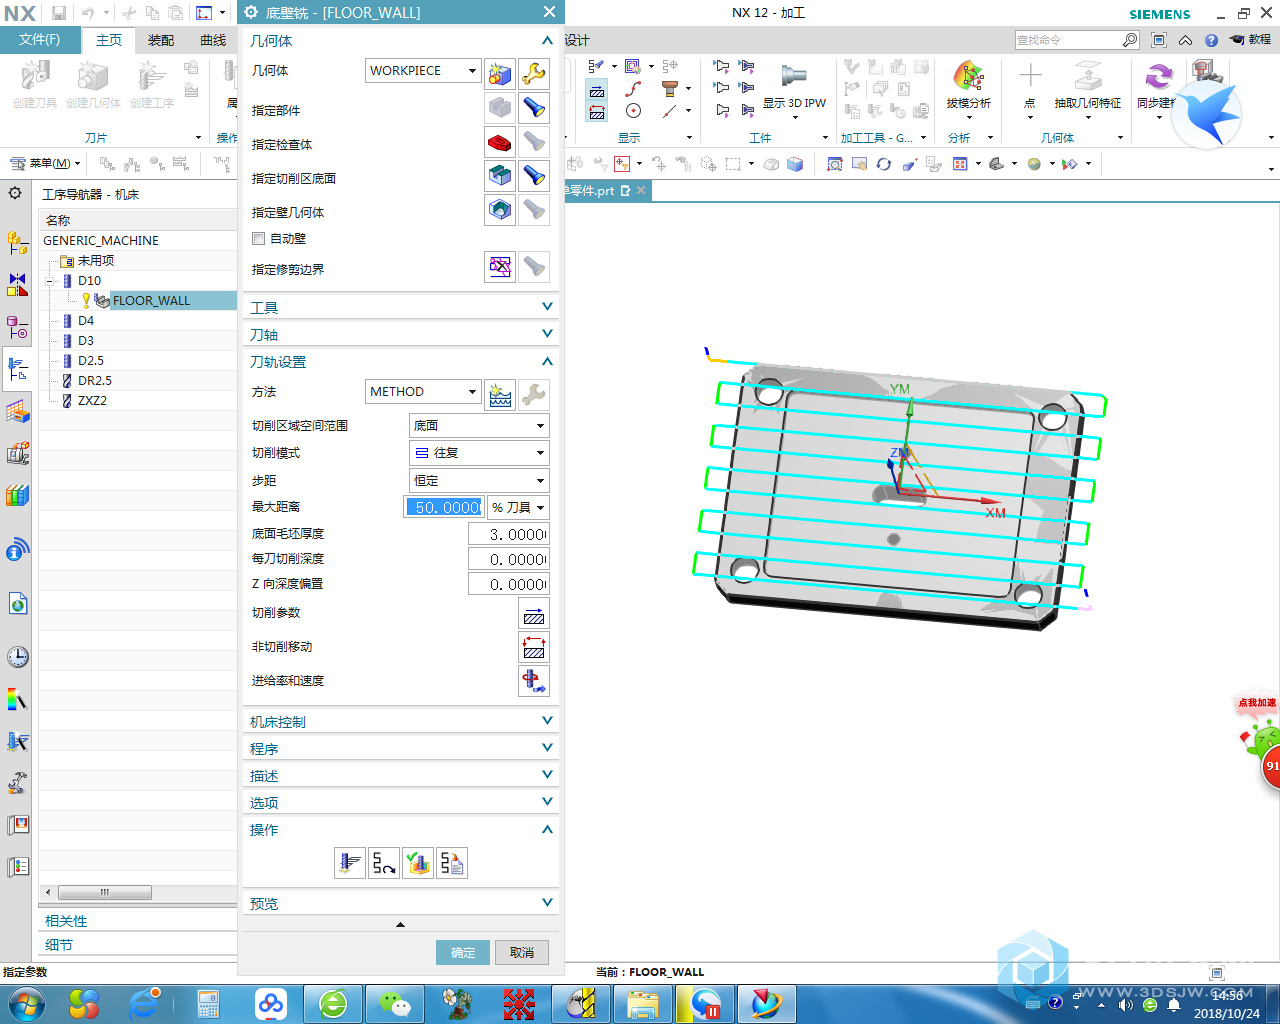Switch to the 主页 ribbon tab

(109, 40)
